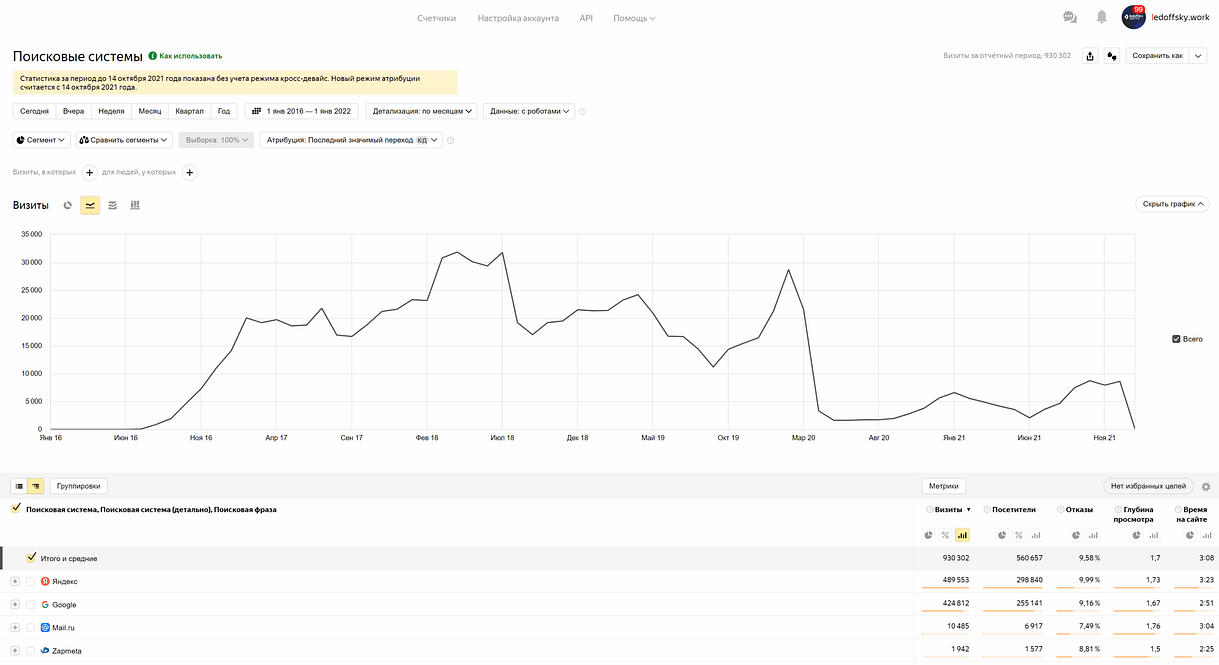This screenshot has width=1219, height=665.
Task: Select the stacked area chart icon
Action: (112, 205)
